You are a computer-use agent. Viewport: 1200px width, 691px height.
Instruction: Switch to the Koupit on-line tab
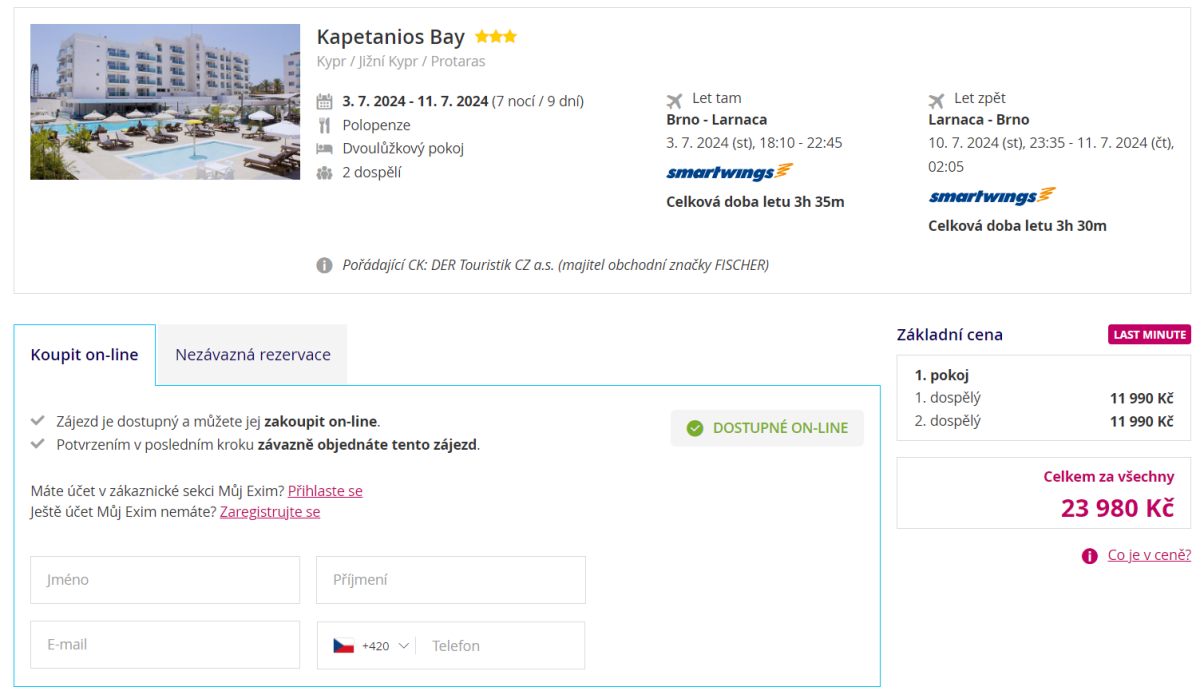[x=85, y=355]
